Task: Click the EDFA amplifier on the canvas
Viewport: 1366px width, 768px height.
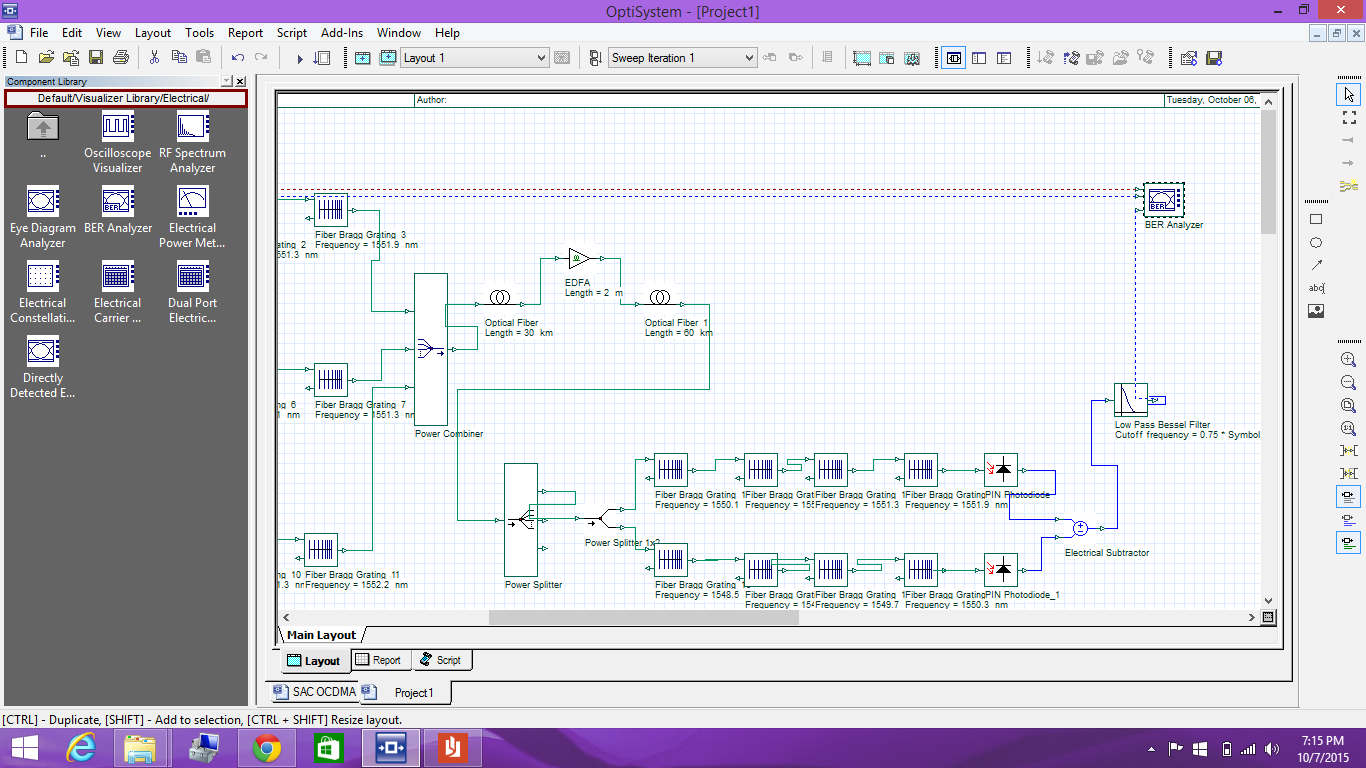Action: [x=580, y=258]
